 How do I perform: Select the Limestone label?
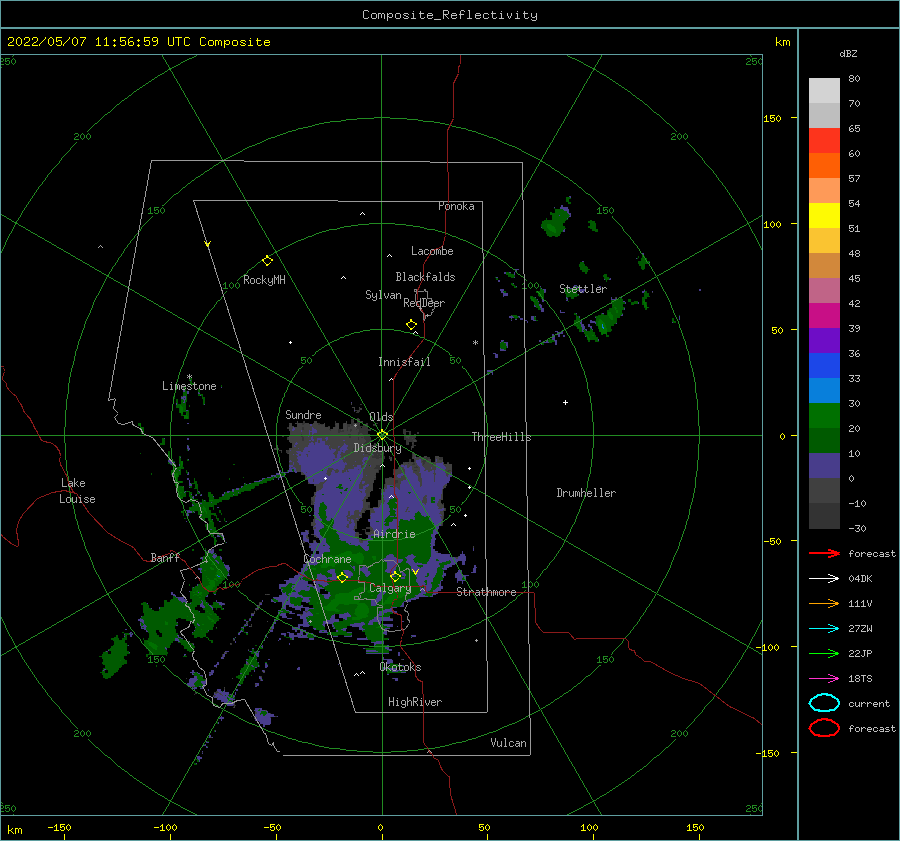click(x=189, y=386)
